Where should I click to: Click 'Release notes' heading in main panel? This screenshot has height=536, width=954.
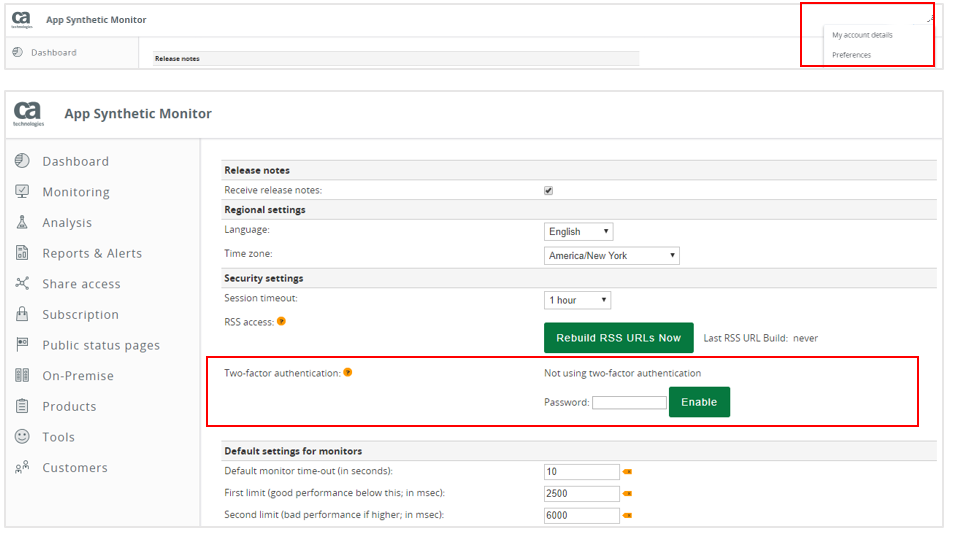(257, 170)
